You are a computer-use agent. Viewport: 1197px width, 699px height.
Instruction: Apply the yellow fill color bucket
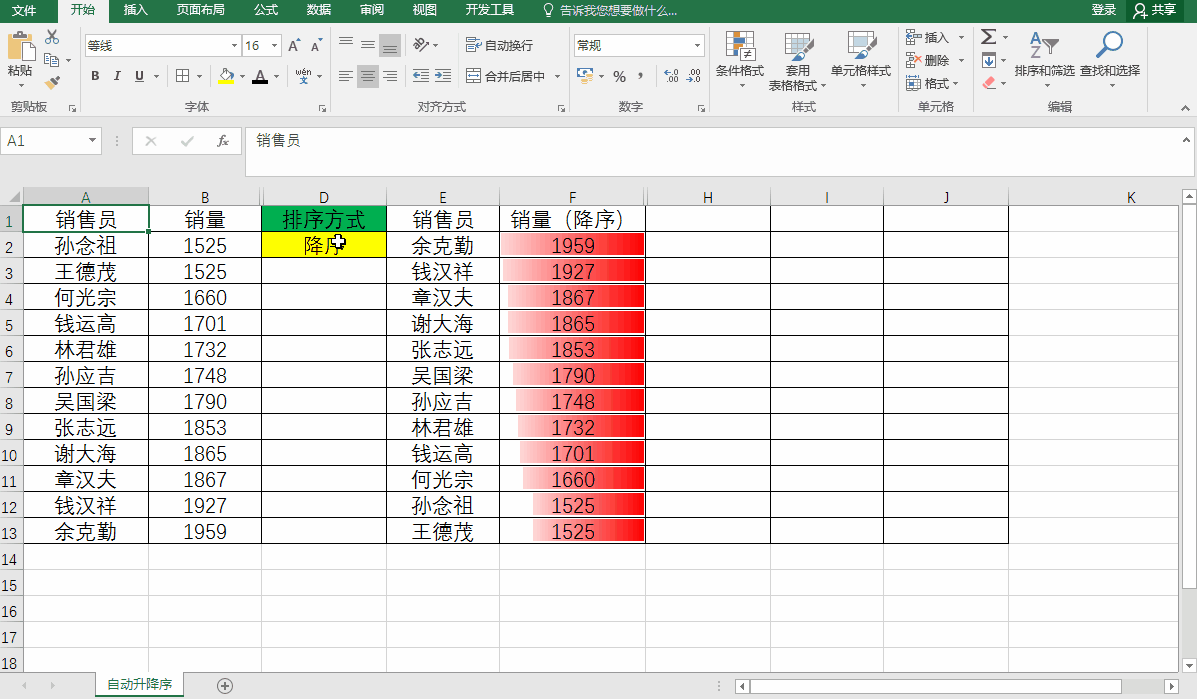(226, 76)
